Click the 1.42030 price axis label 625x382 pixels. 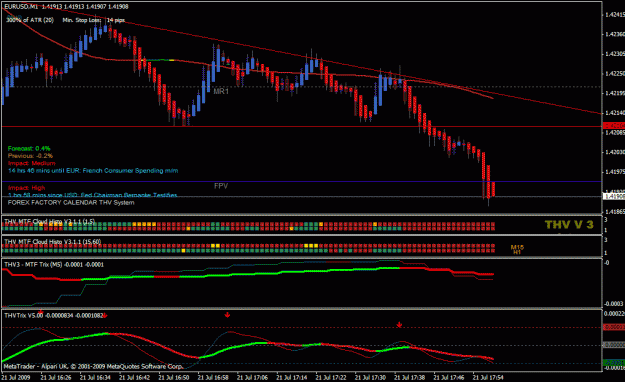(615, 152)
